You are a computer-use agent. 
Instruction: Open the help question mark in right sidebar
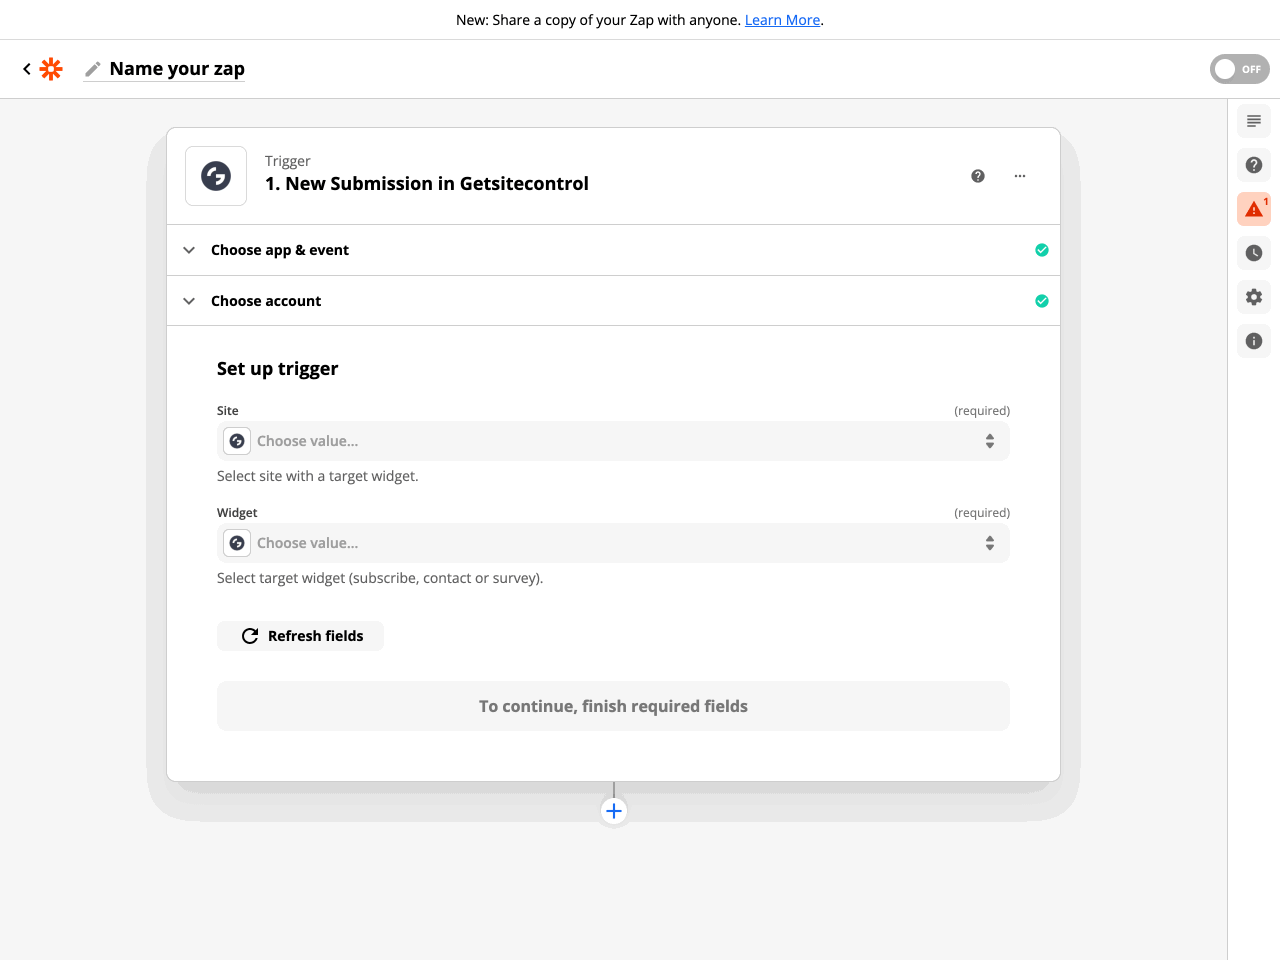tap(1254, 165)
